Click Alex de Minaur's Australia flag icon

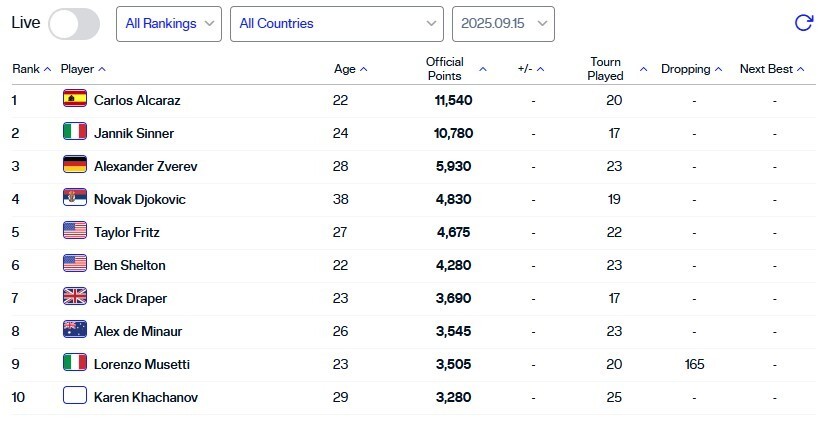pos(75,330)
